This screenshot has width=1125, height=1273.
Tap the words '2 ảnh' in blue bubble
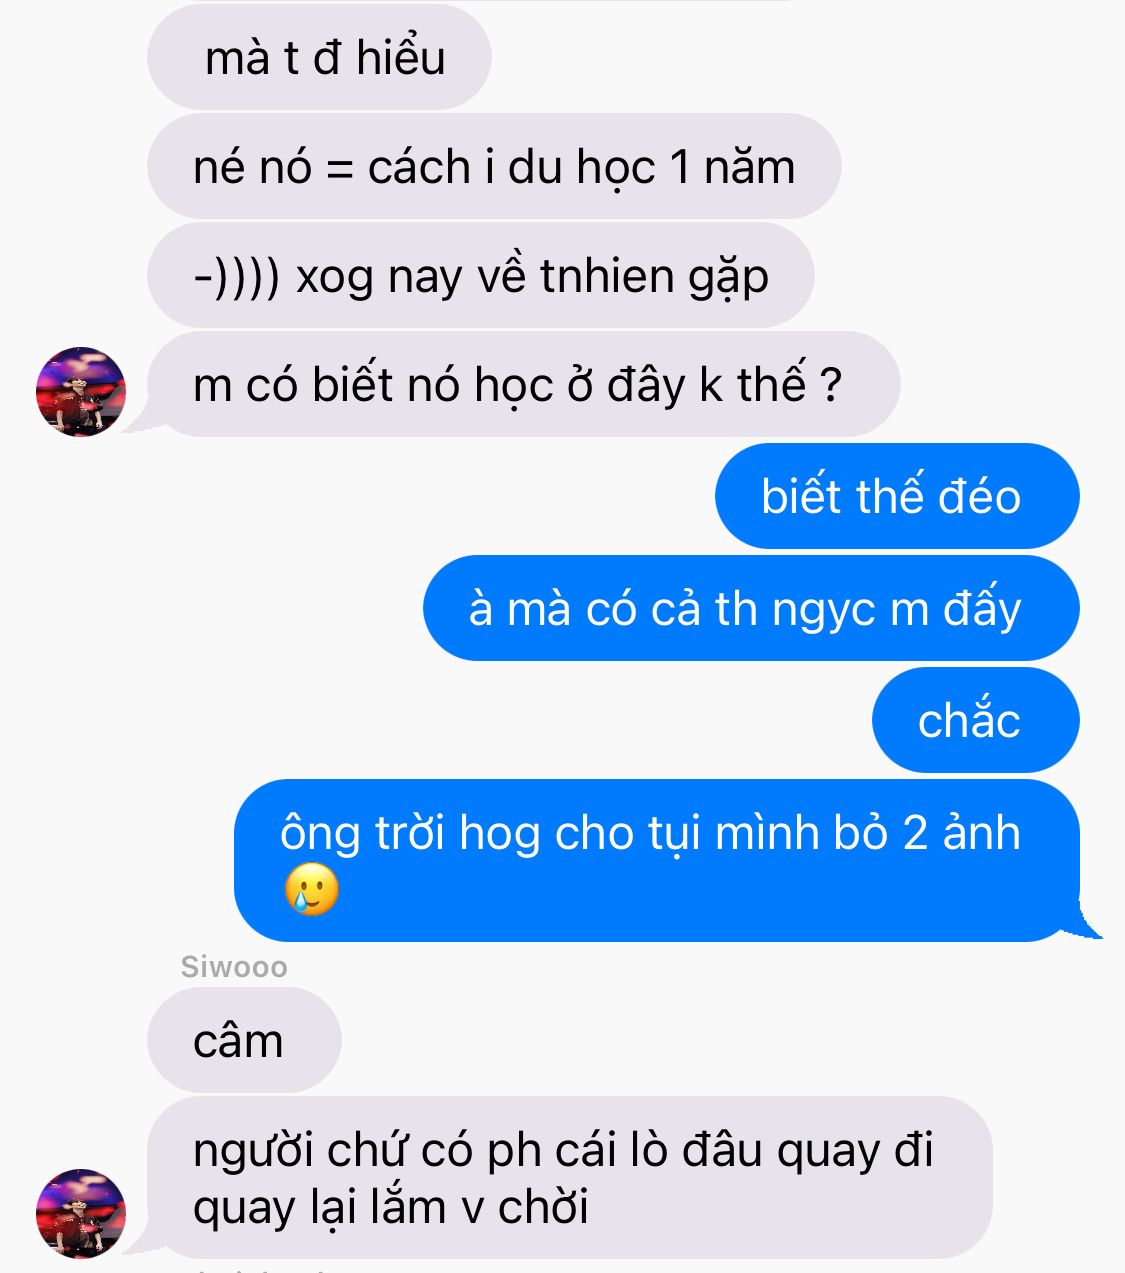[x=962, y=833]
